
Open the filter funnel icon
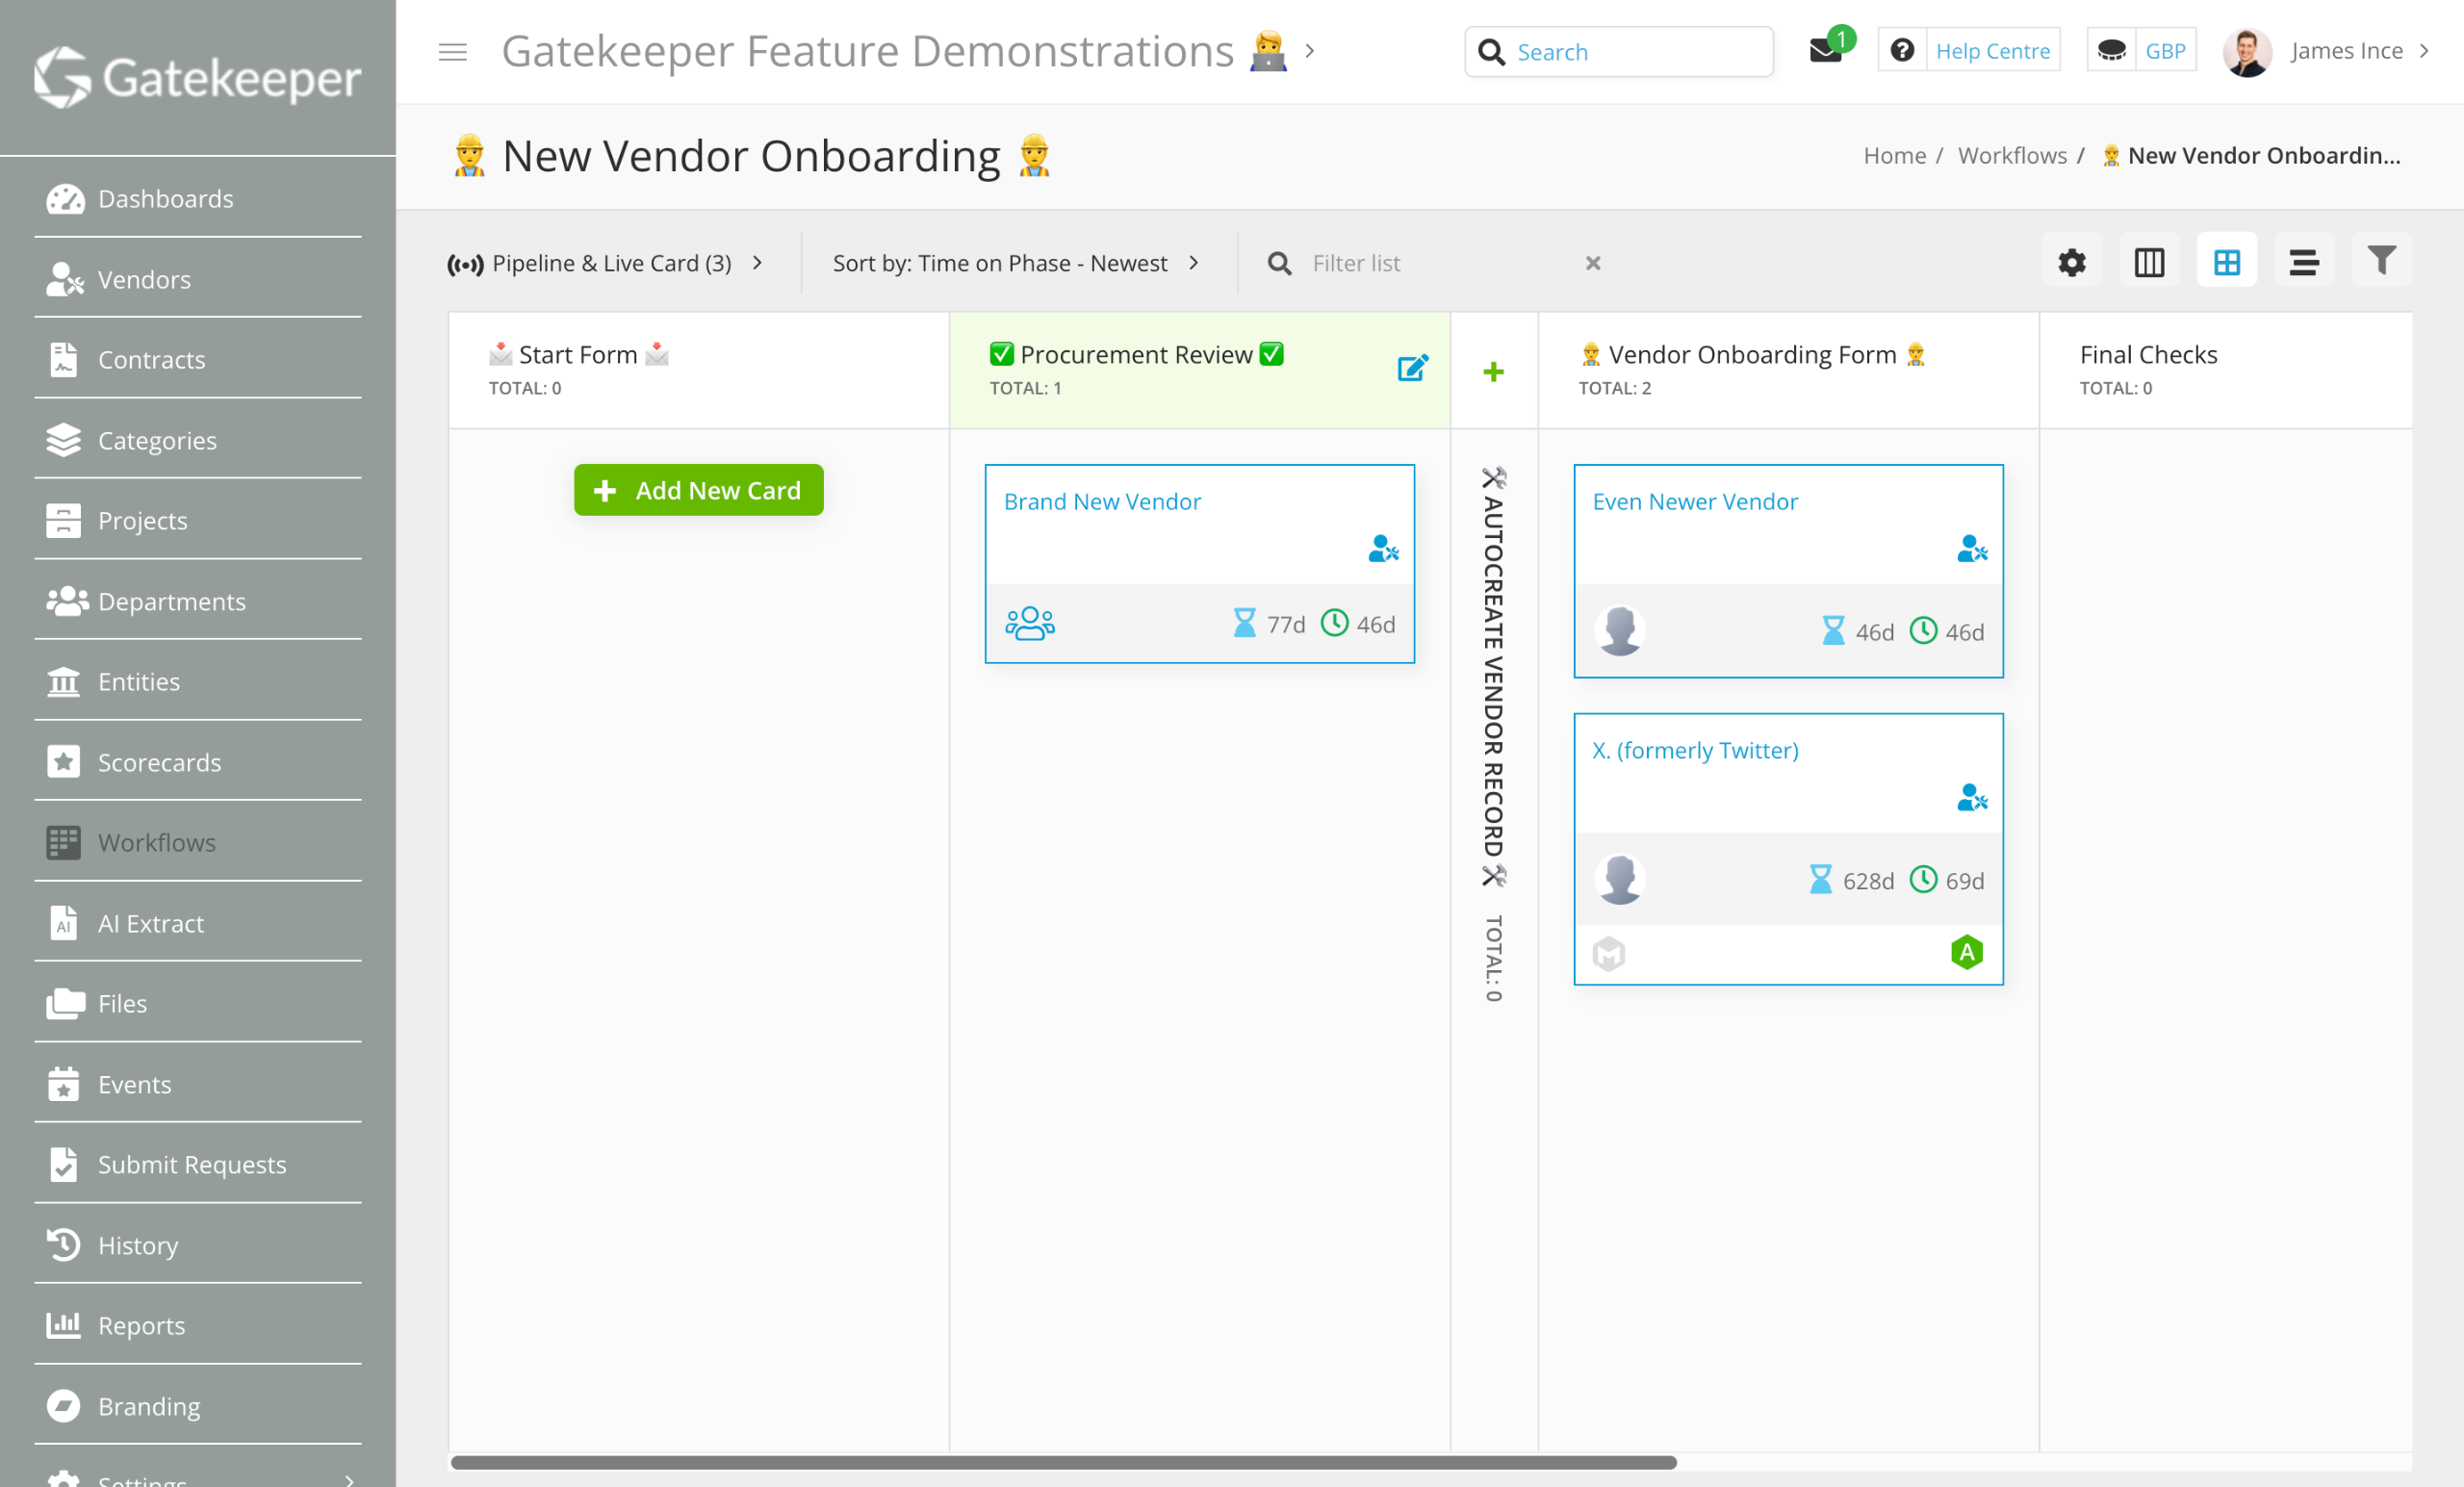click(x=2381, y=261)
